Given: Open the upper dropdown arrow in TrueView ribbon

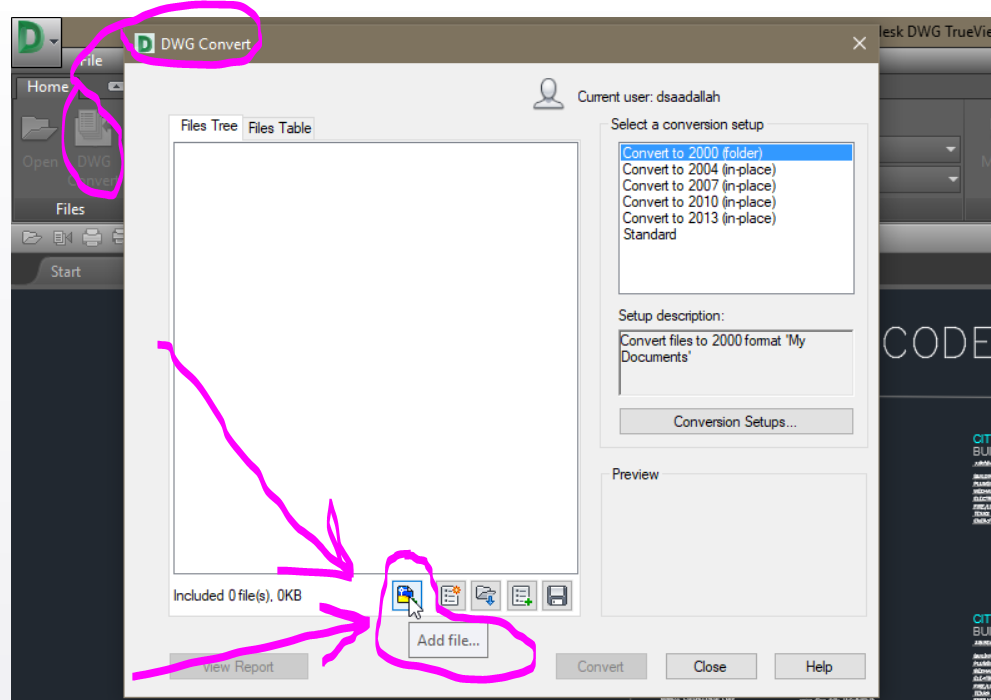Looking at the screenshot, I should pos(950,150).
